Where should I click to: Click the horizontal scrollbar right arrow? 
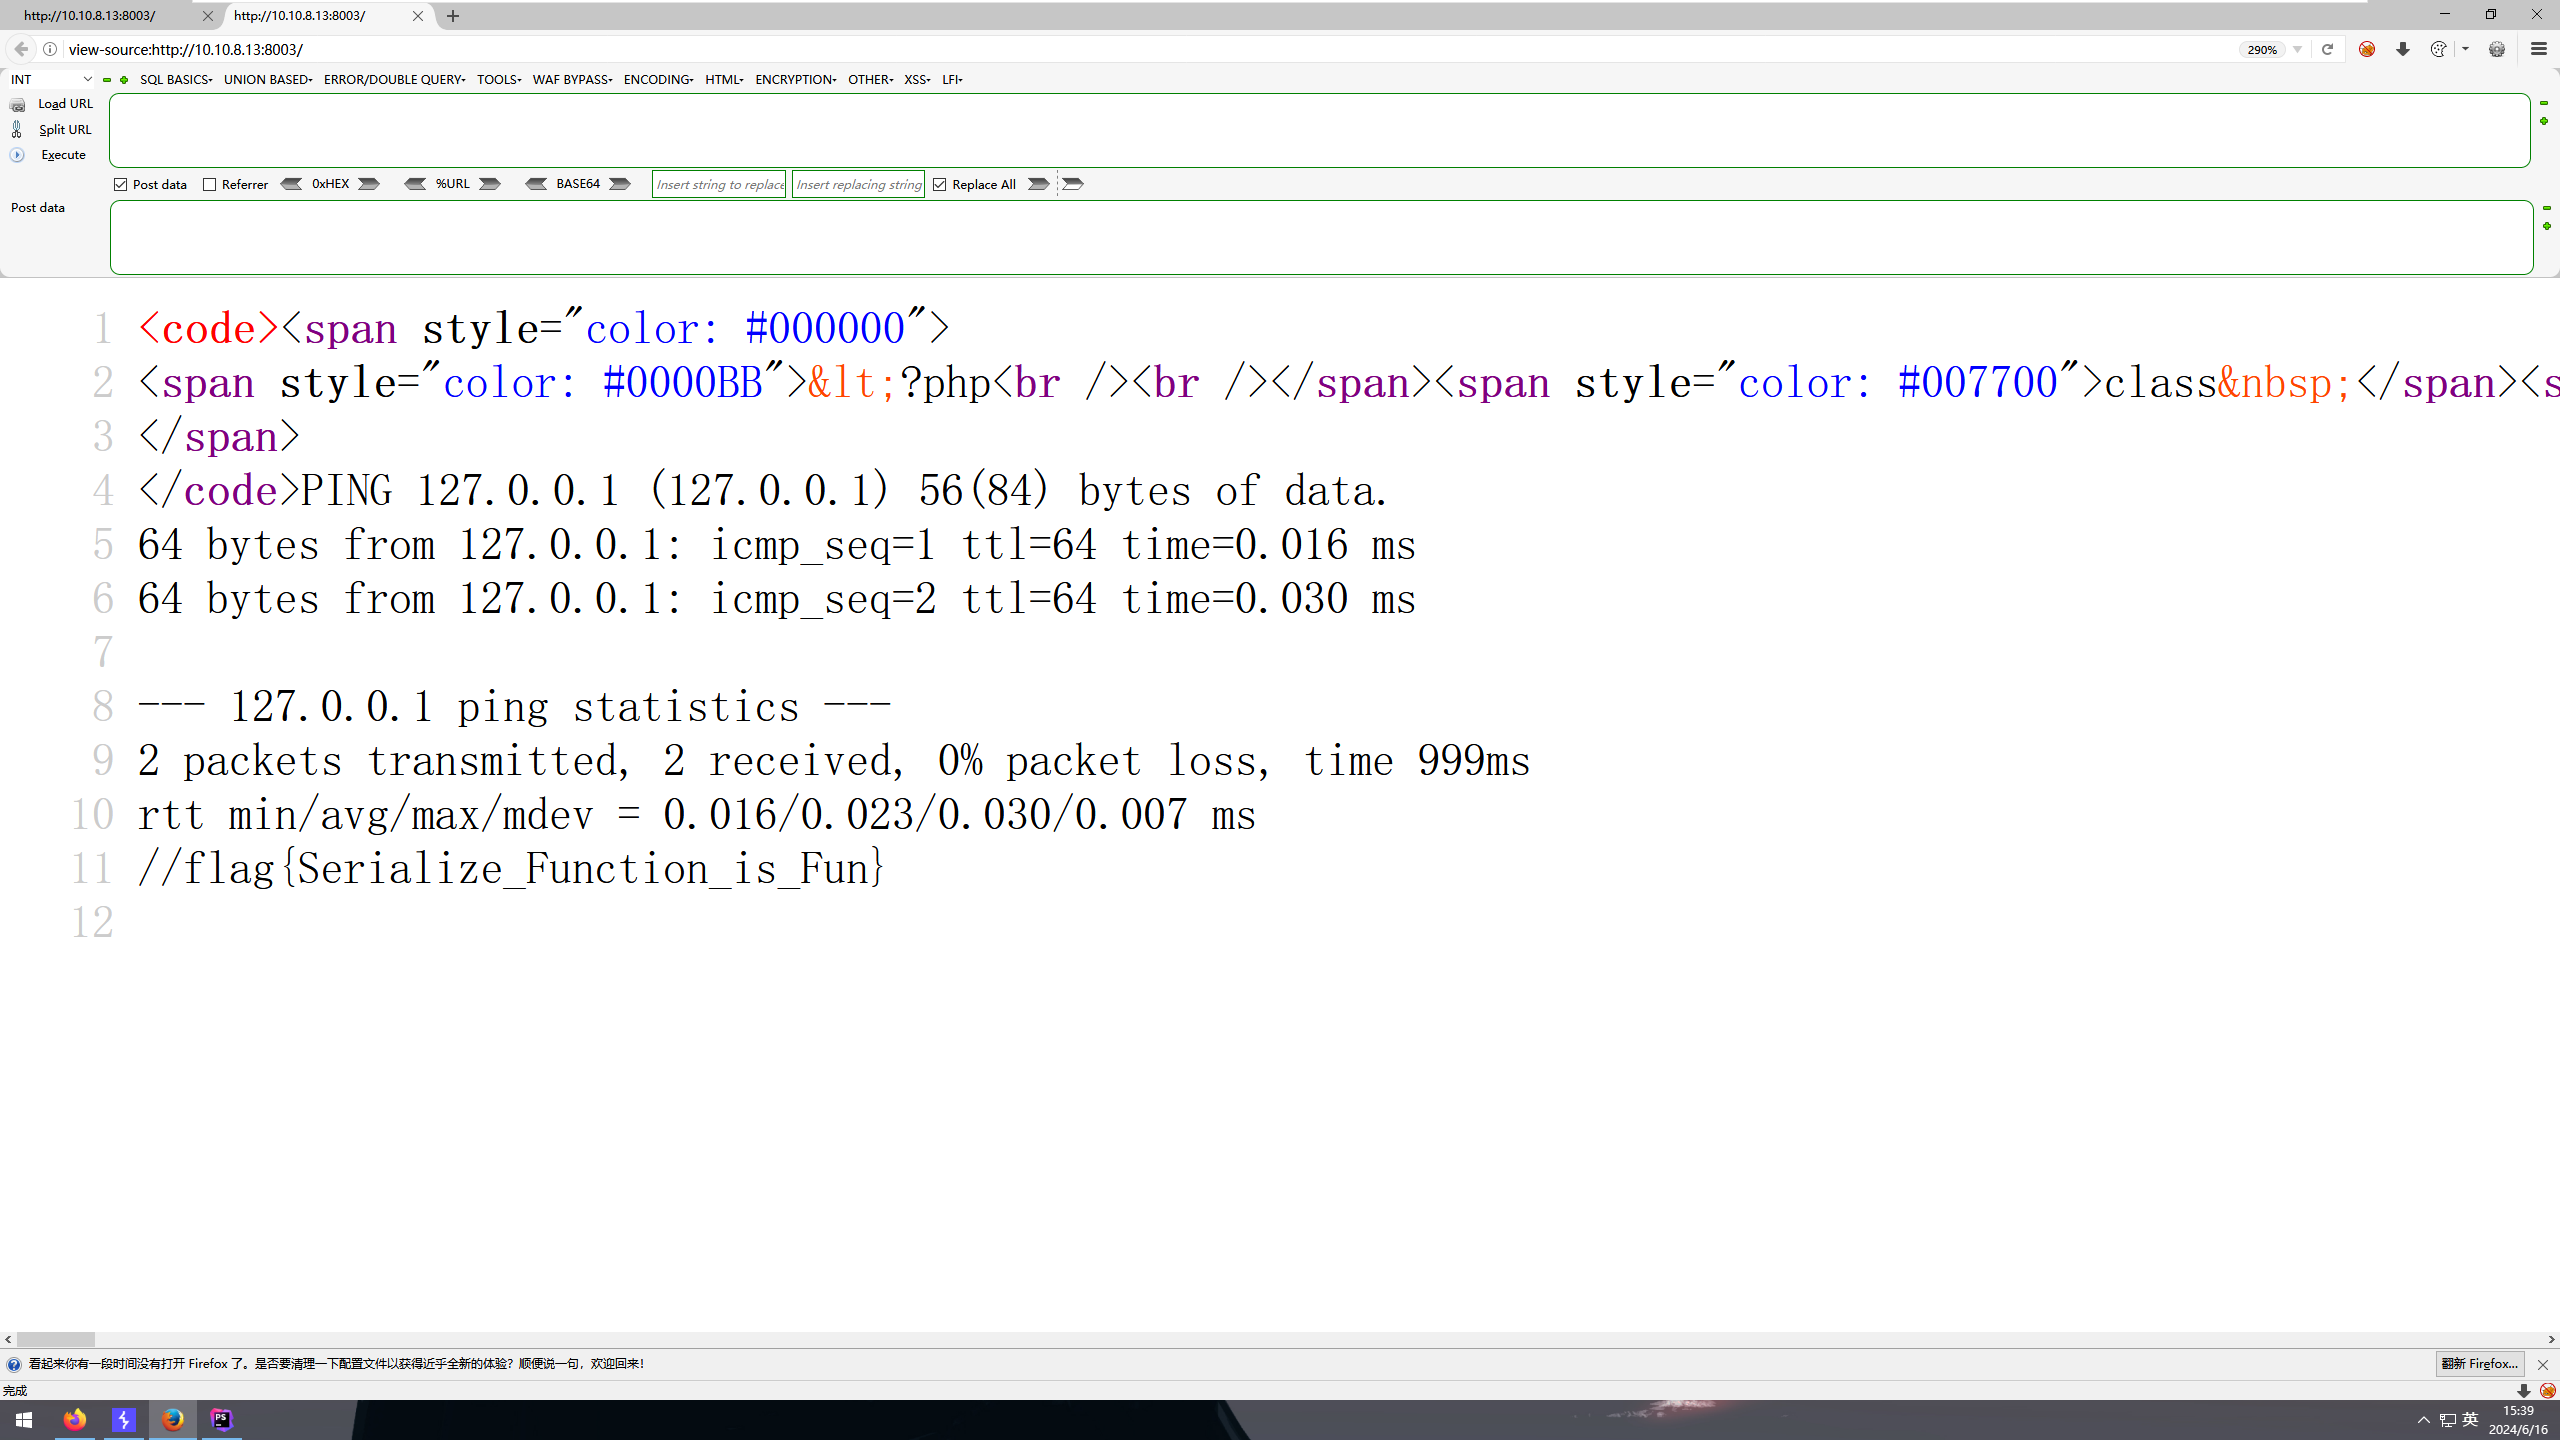coord(2551,1339)
